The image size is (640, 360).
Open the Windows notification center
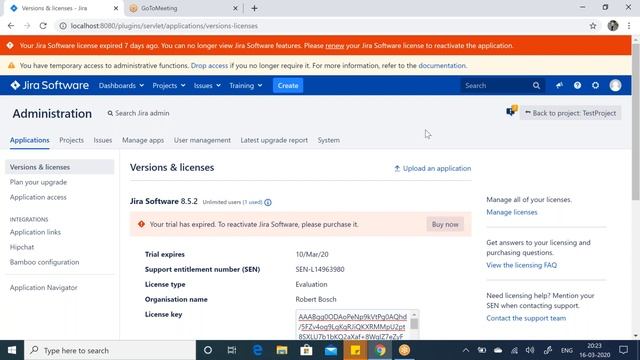pyautogui.click(x=623, y=350)
